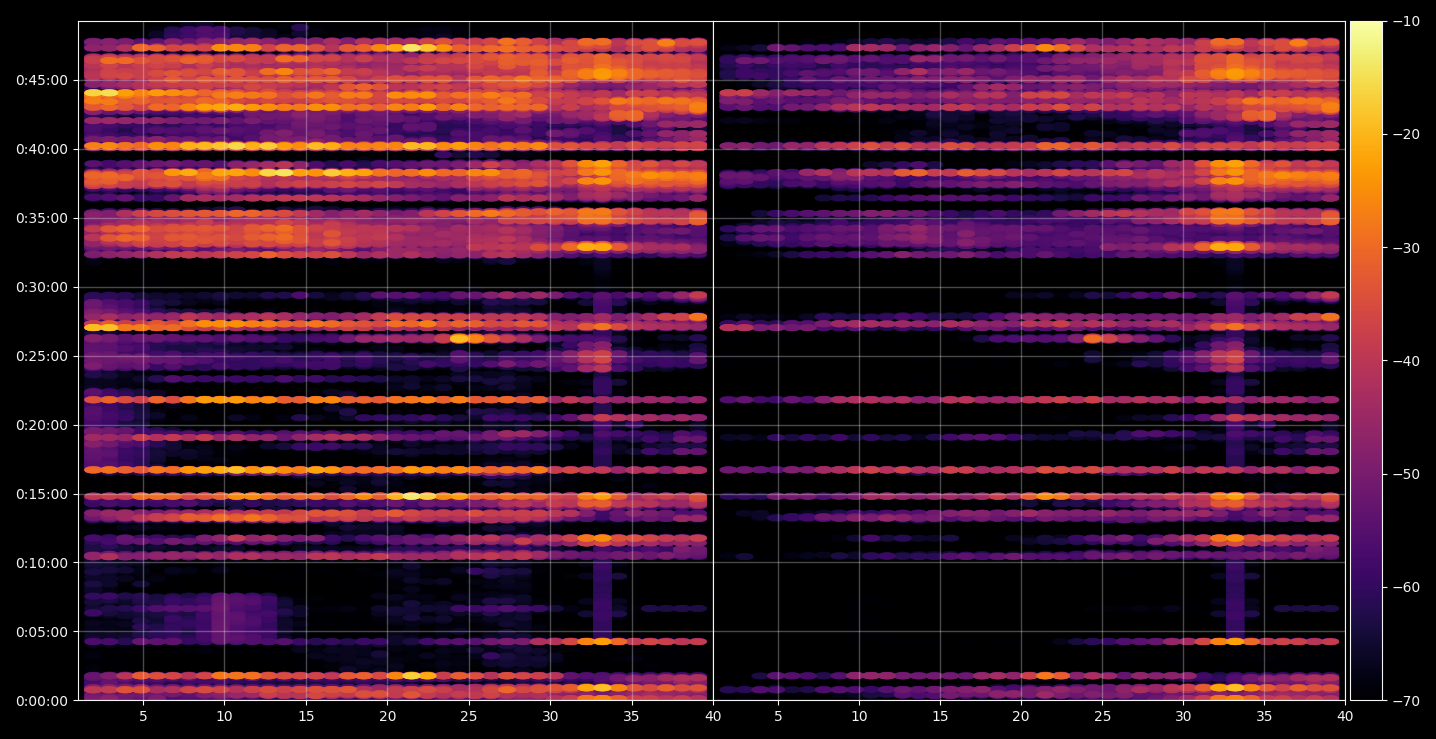Viewport: 1436px width, 739px height.
Task: Select the 0:35:00 time label
Action: click(42, 218)
